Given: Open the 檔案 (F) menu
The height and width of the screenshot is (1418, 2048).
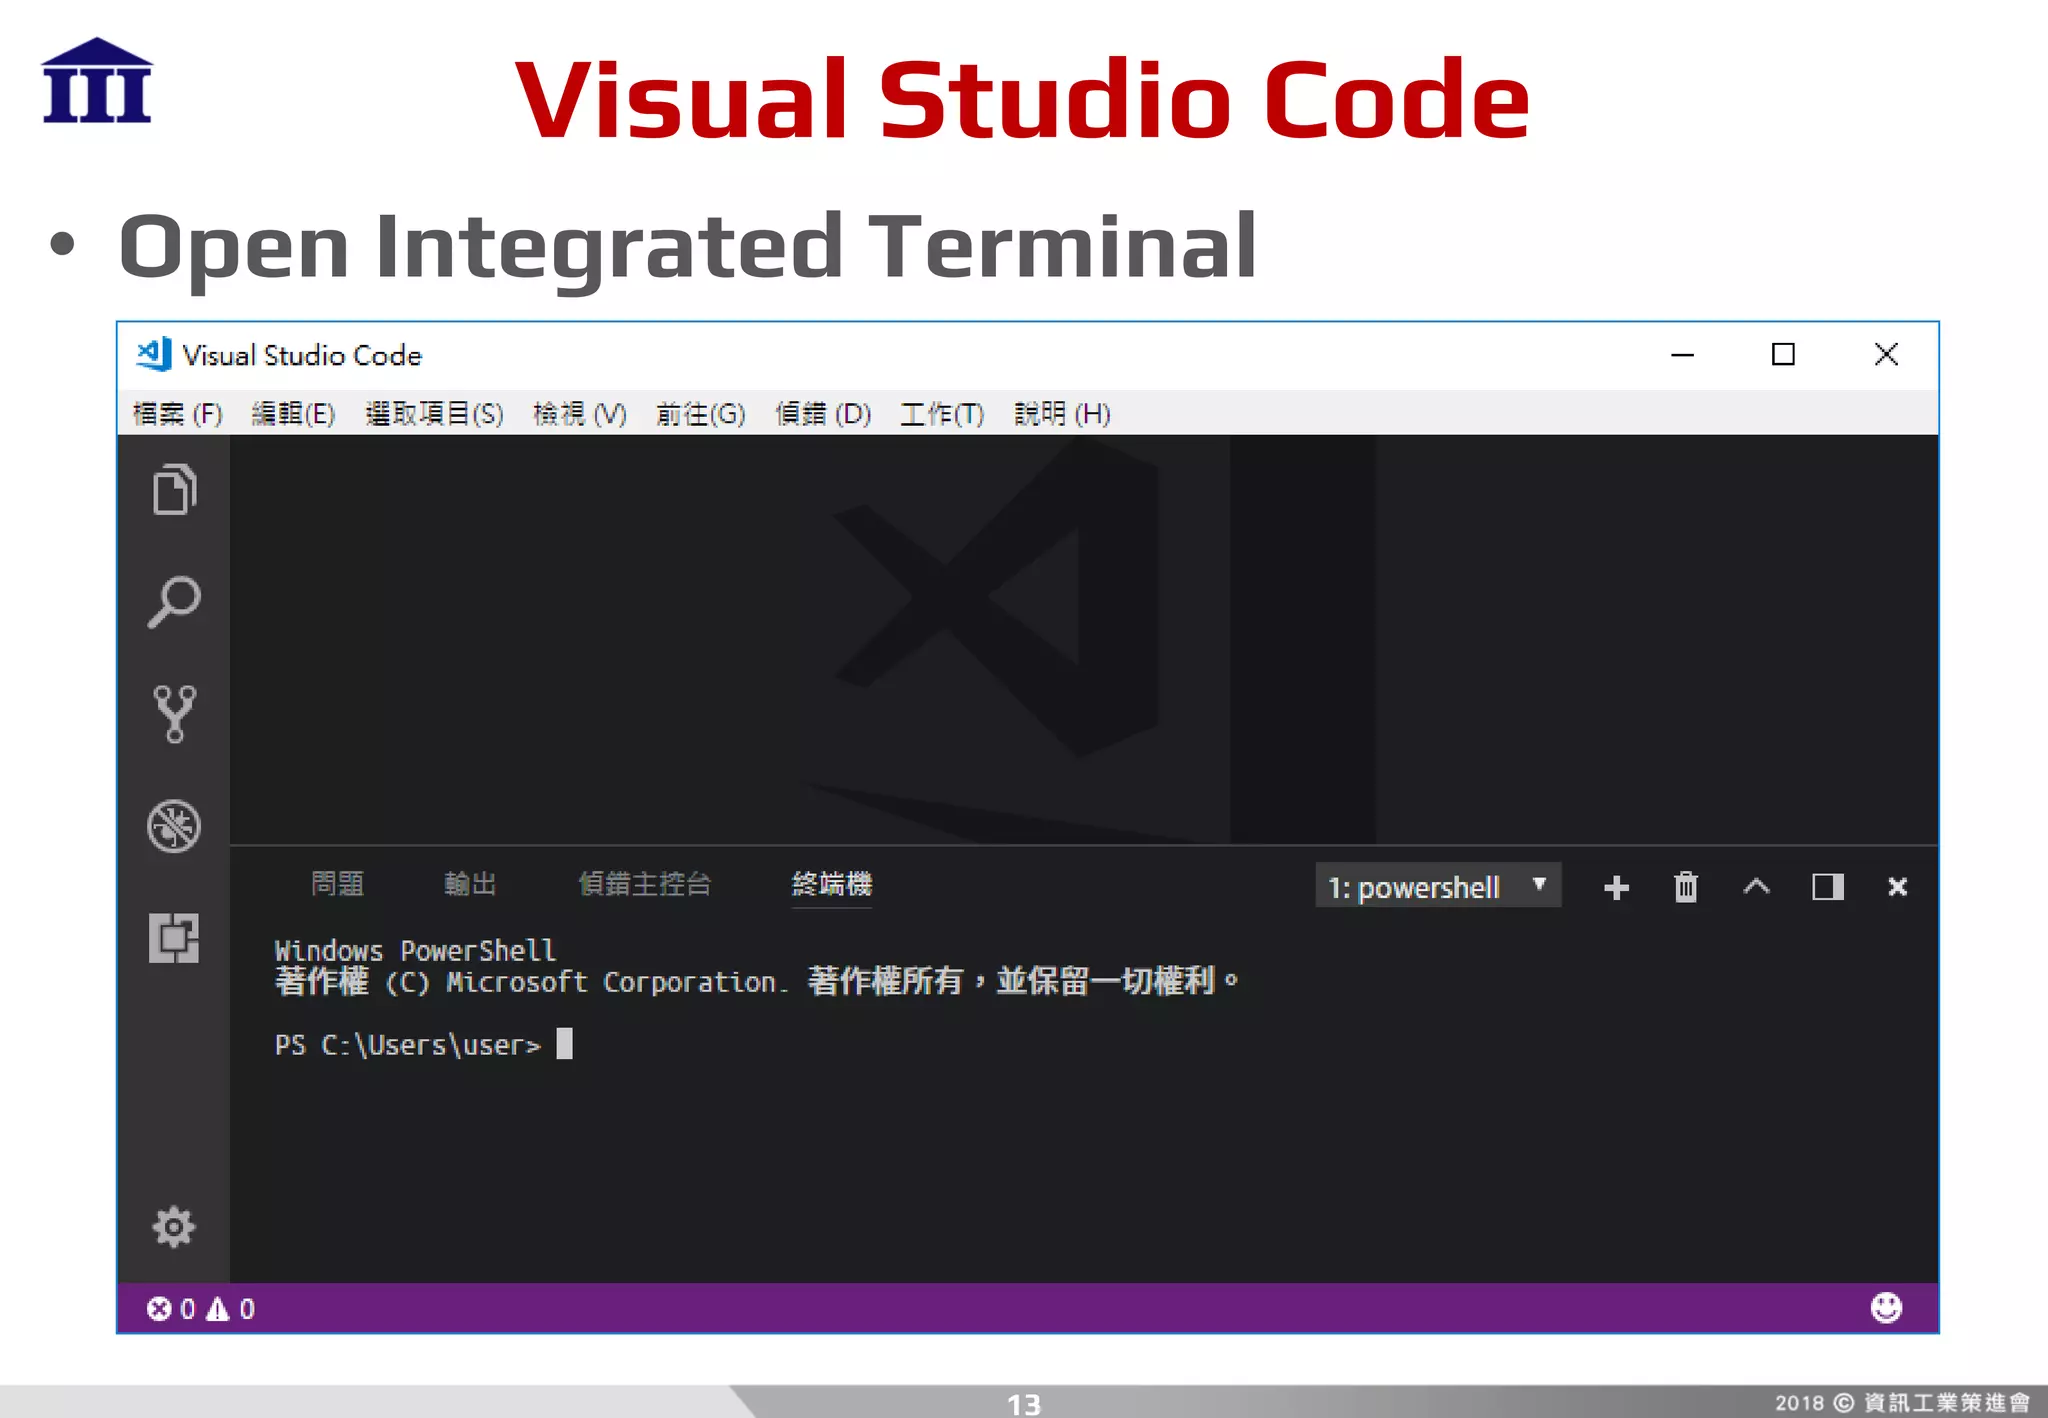Looking at the screenshot, I should [177, 414].
